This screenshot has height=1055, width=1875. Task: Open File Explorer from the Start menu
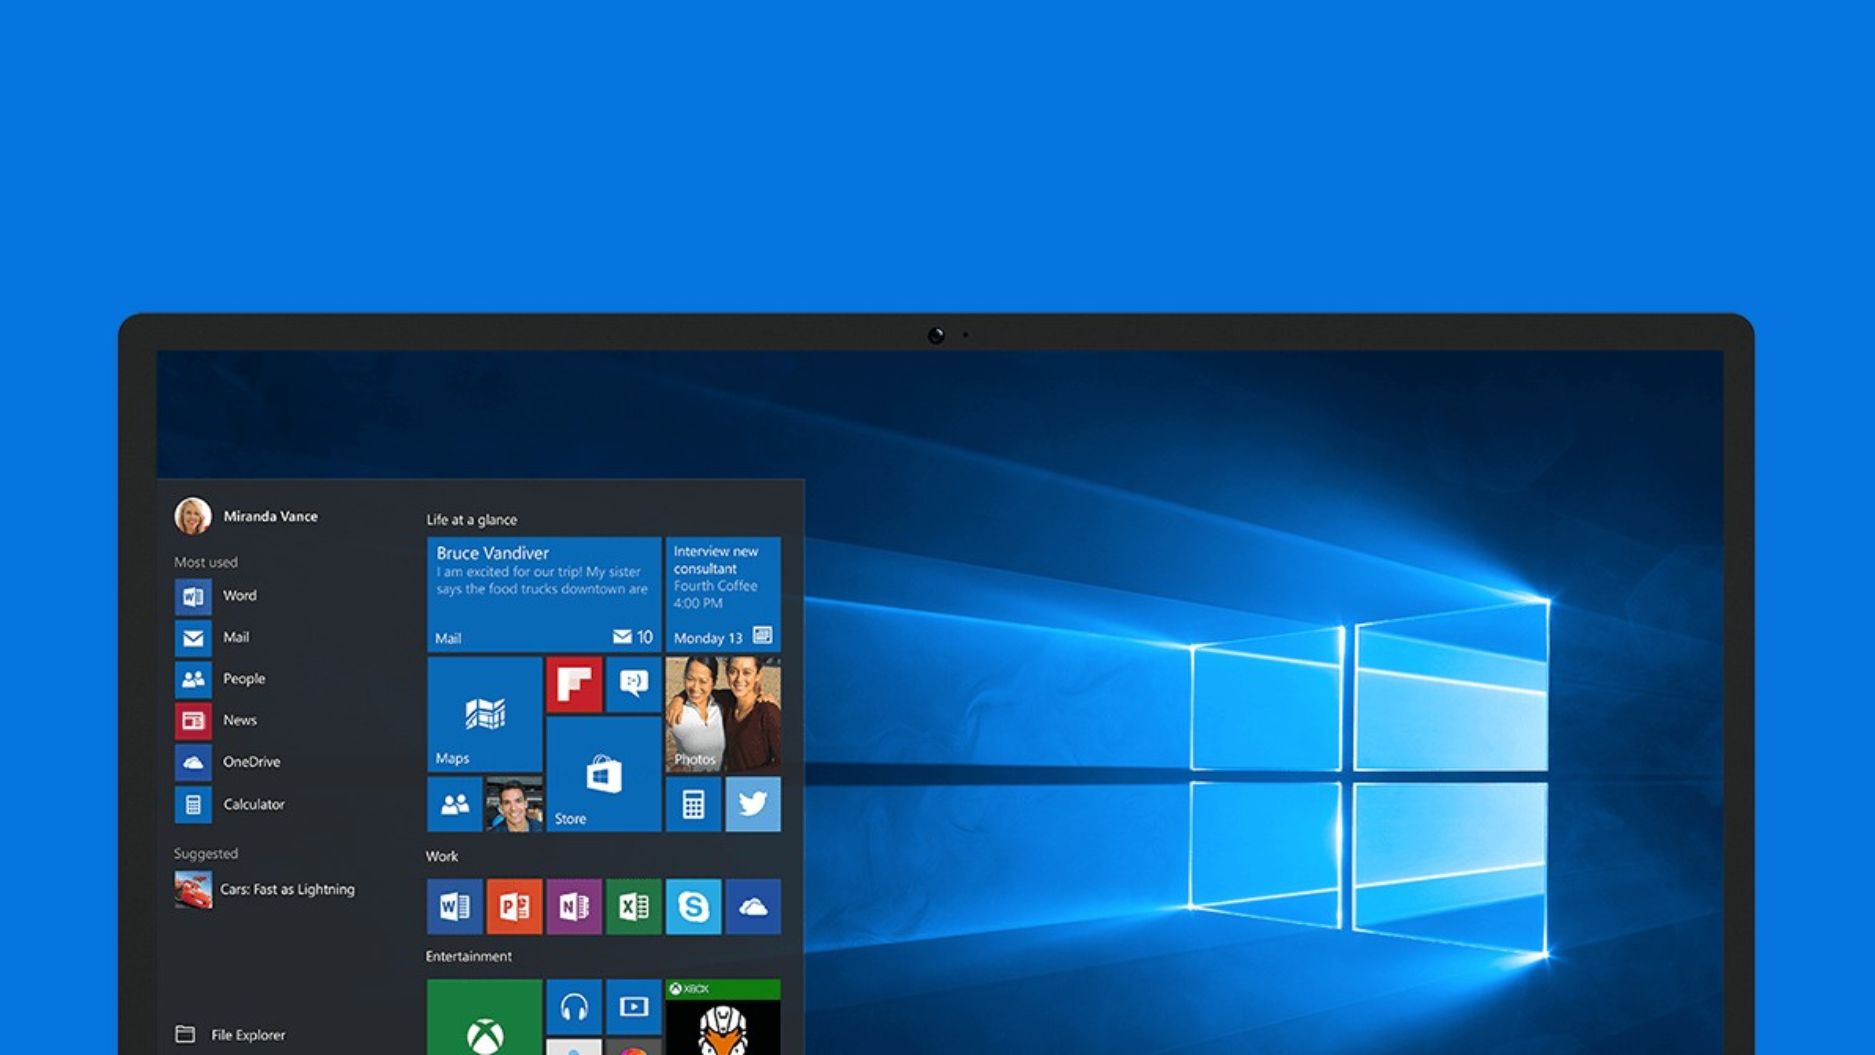coord(246,1035)
